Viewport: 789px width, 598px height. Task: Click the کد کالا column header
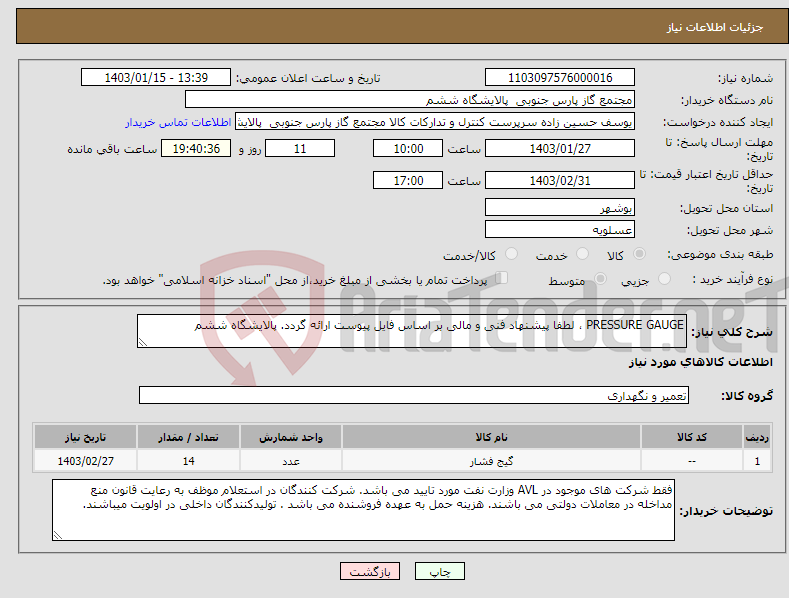(692, 437)
